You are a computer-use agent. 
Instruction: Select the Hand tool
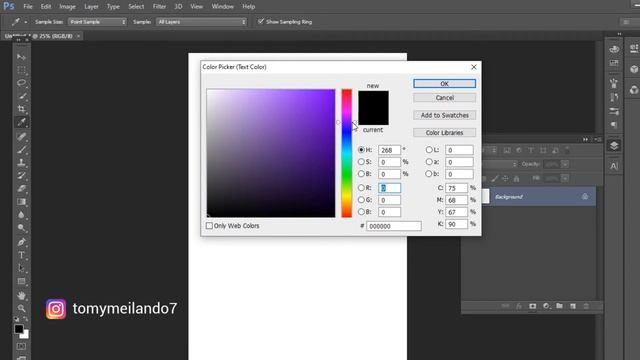click(x=21, y=295)
